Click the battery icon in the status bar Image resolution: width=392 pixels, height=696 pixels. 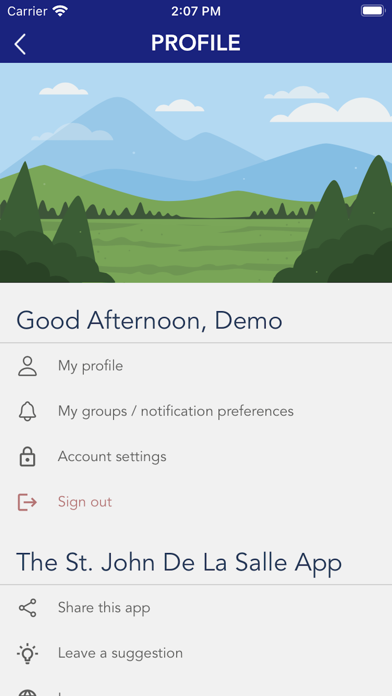(x=373, y=11)
